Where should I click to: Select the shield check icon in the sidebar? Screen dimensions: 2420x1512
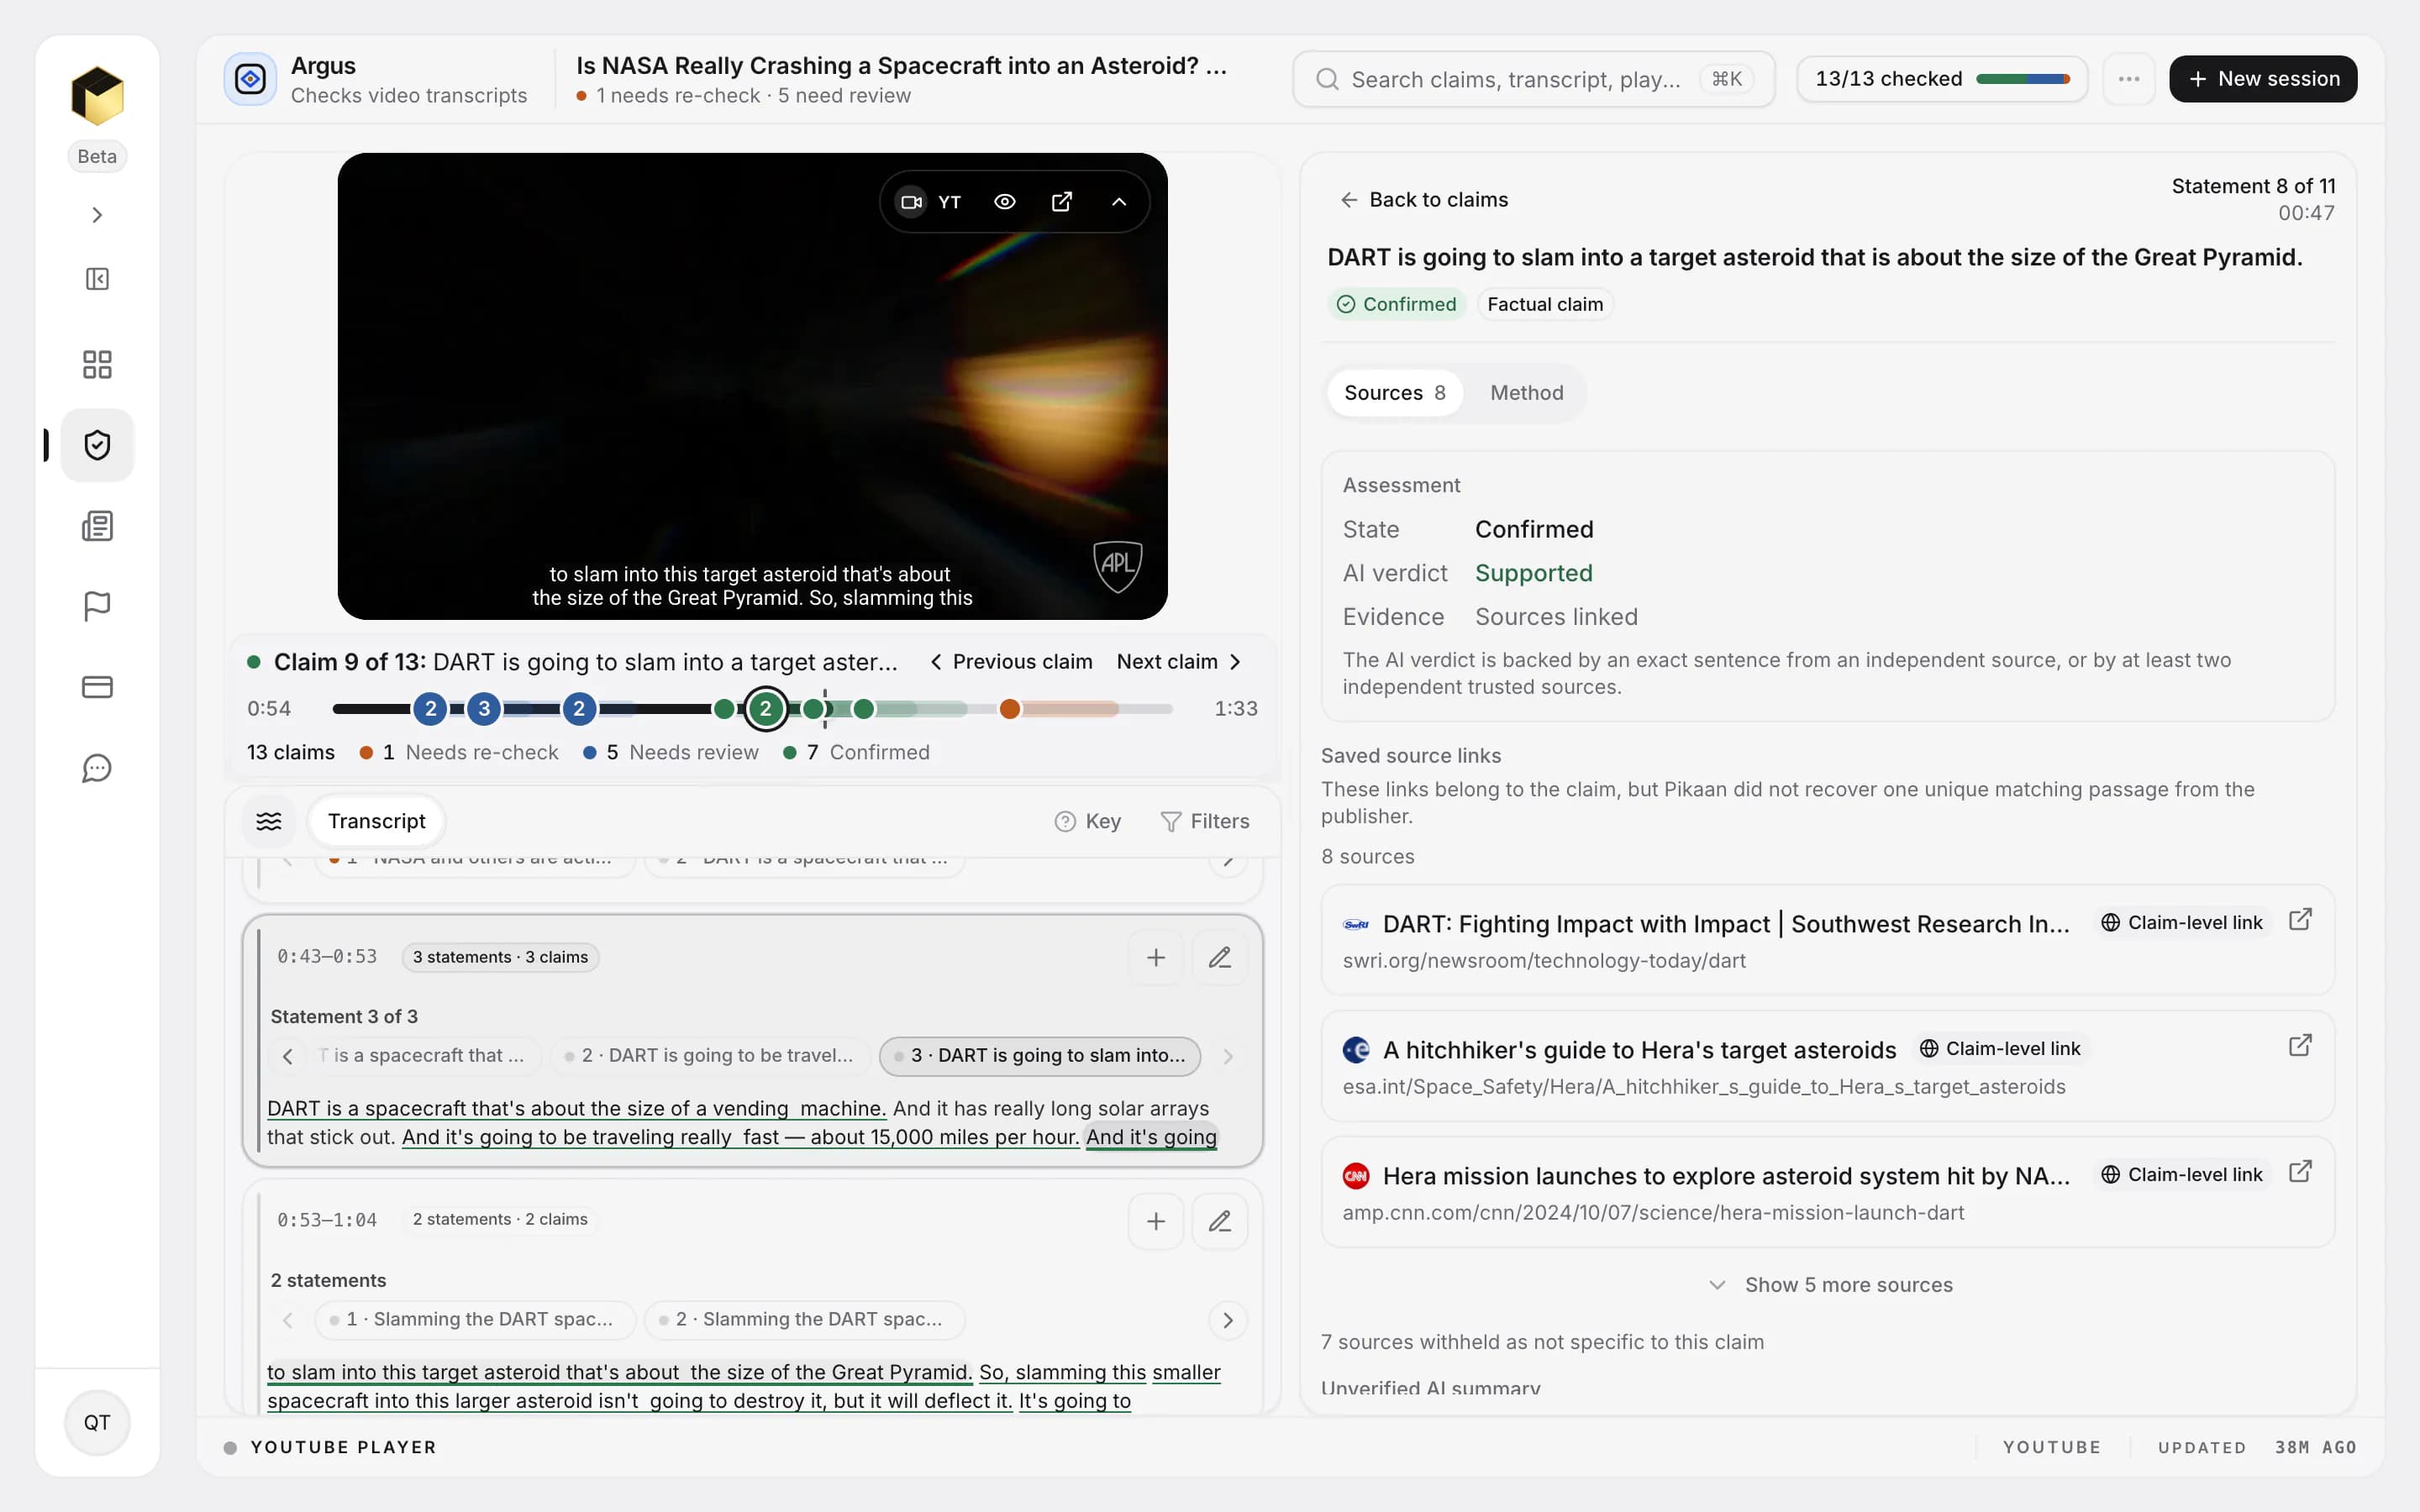(97, 445)
